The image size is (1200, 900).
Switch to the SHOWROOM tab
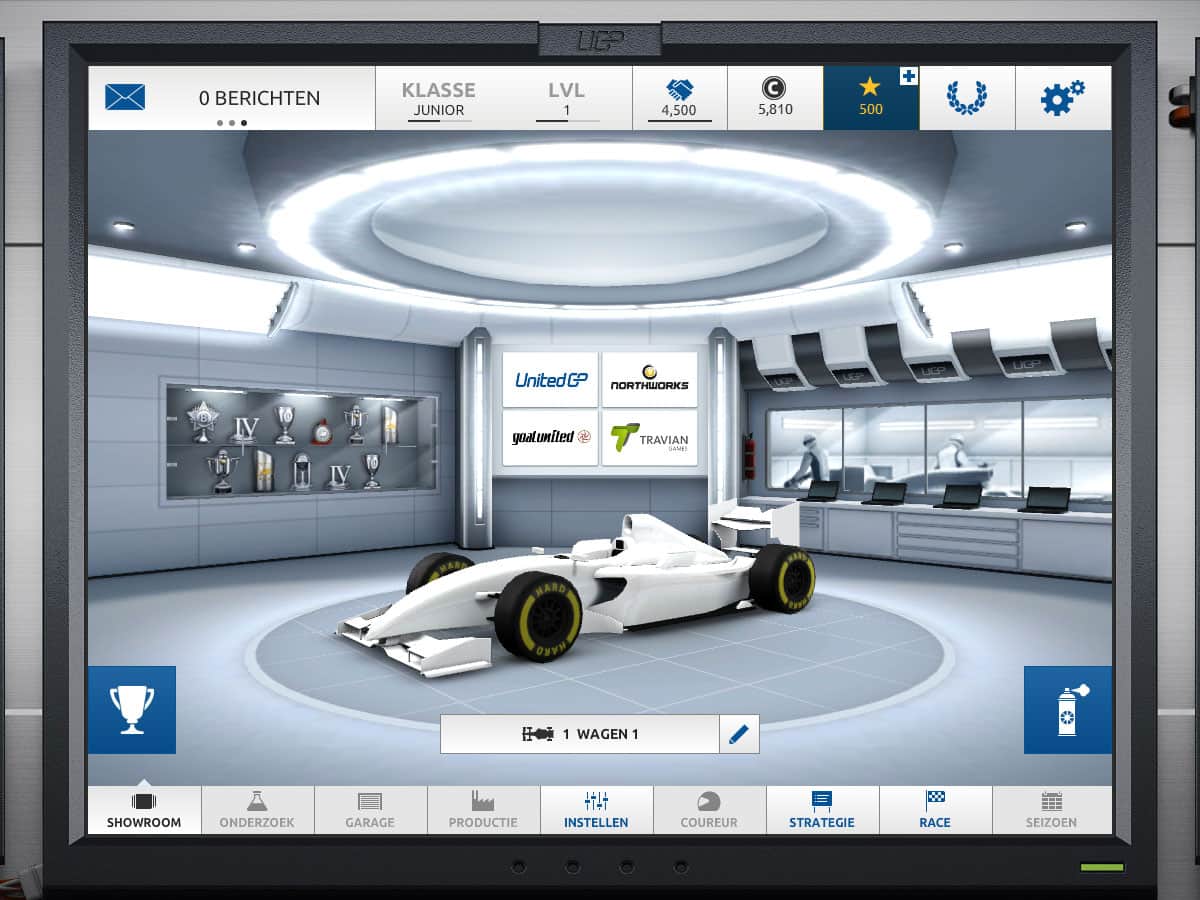pos(144,810)
